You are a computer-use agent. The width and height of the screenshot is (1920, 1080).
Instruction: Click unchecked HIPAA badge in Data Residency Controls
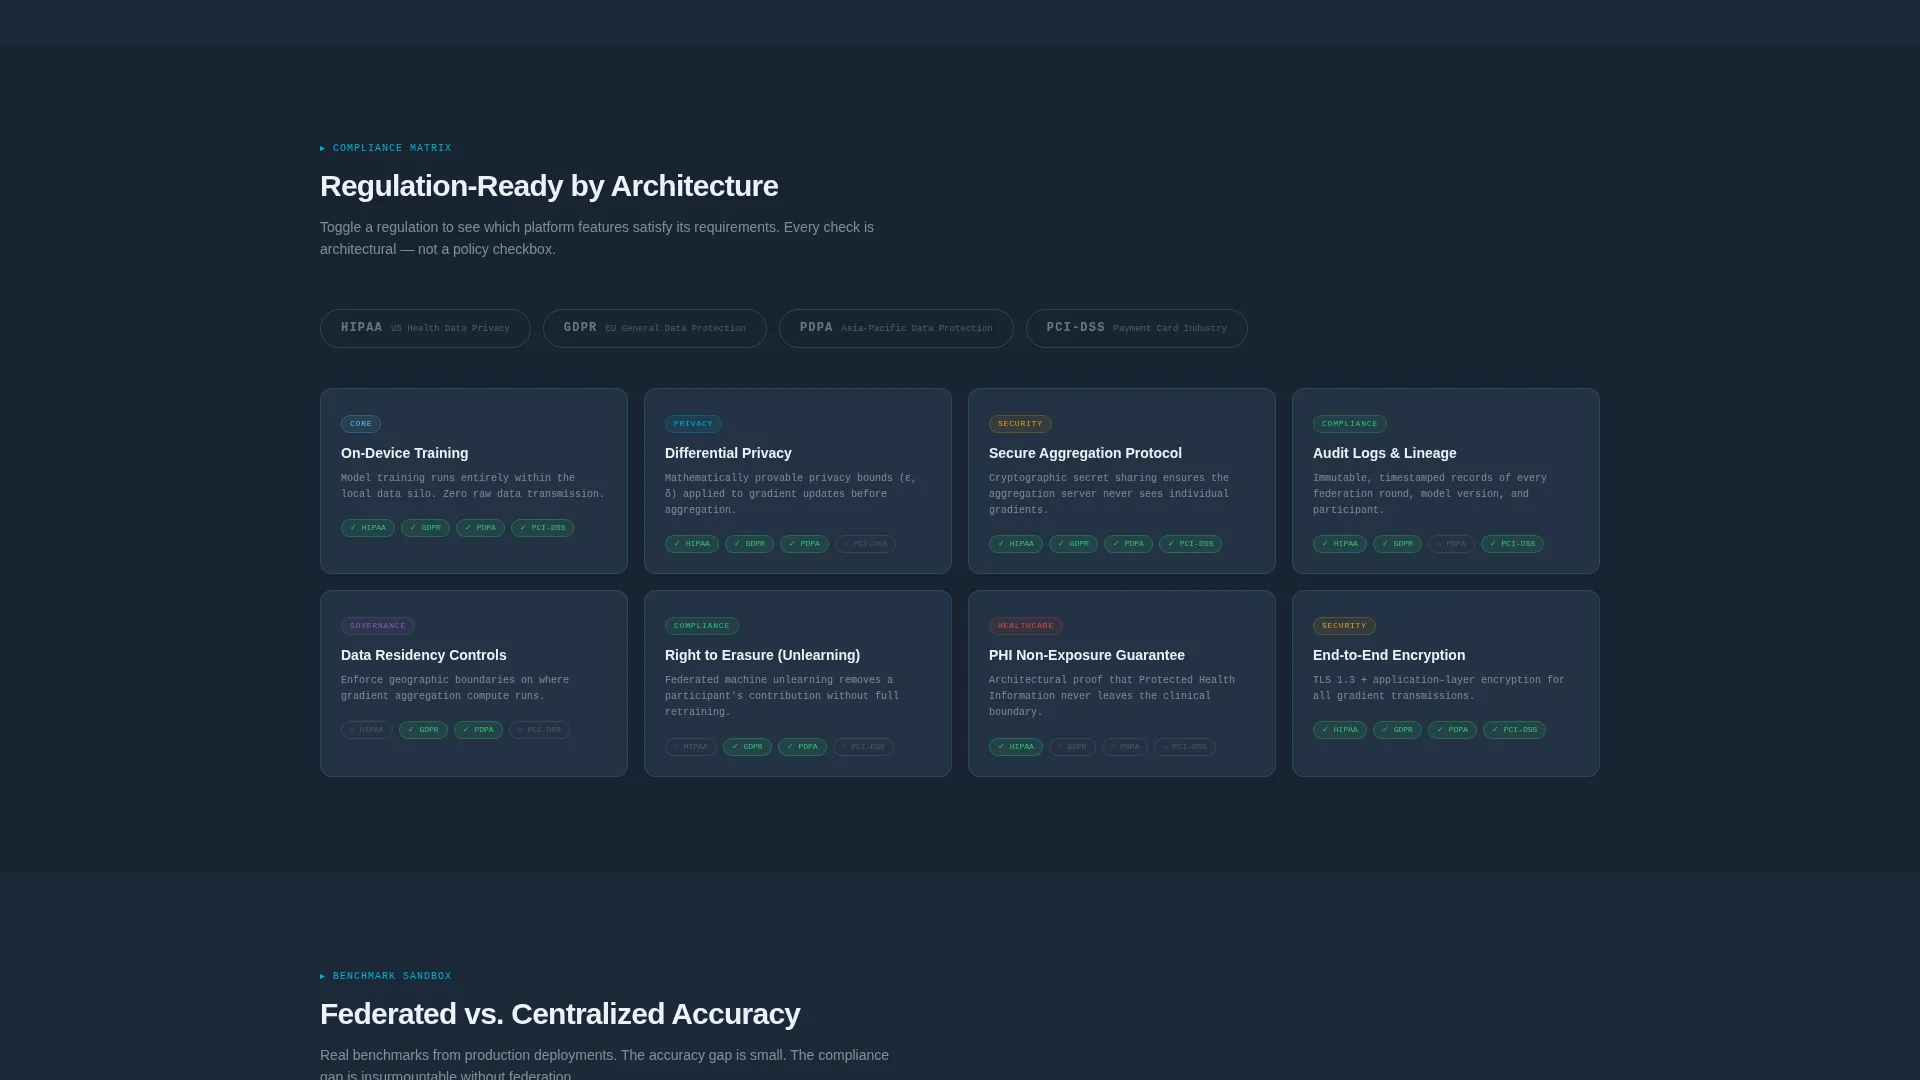click(x=367, y=730)
